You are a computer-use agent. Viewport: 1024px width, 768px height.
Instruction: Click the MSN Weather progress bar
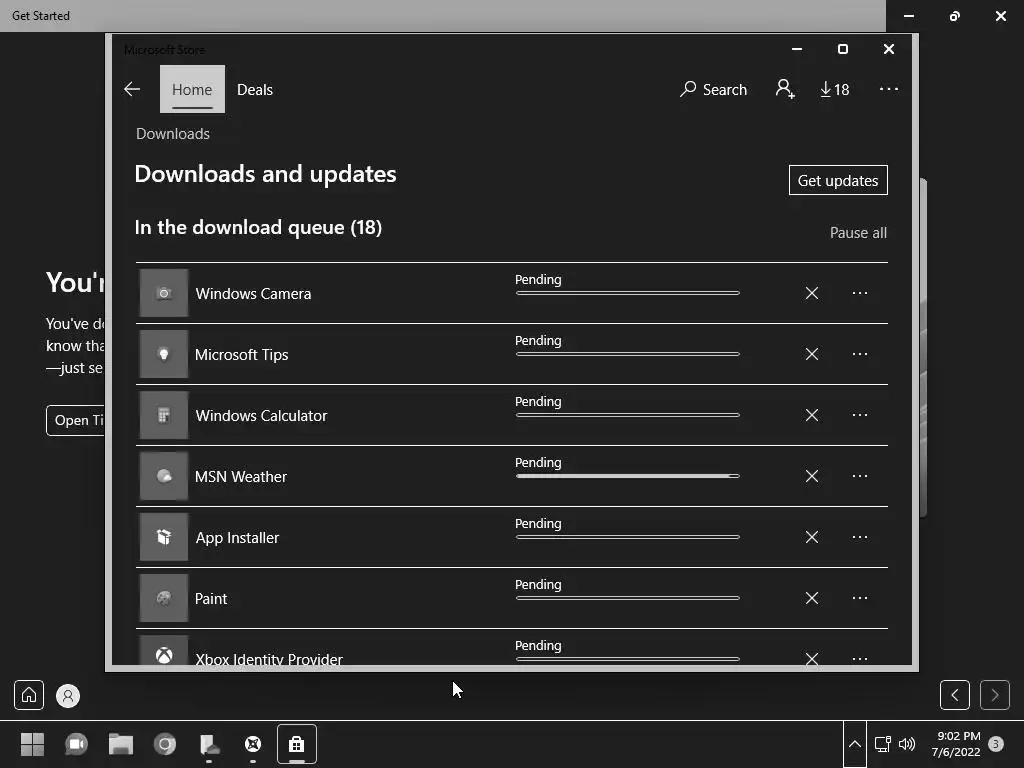pyautogui.click(x=628, y=476)
